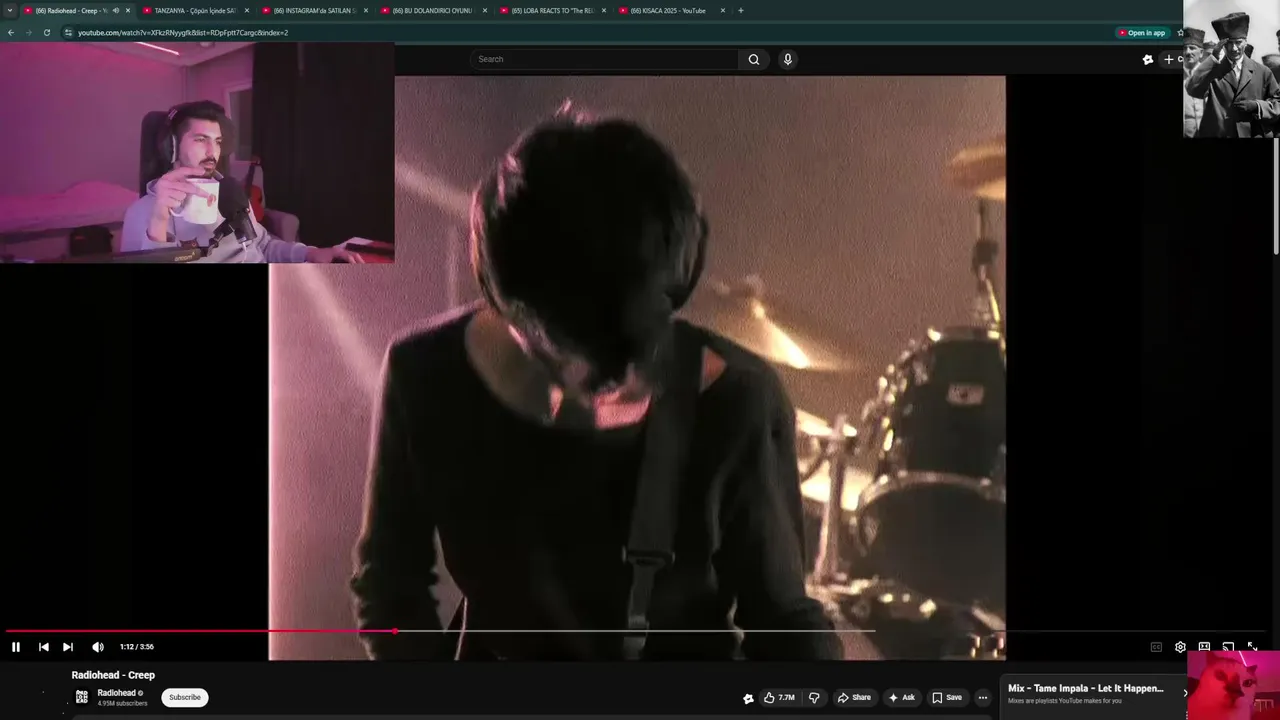The width and height of the screenshot is (1280, 720).
Task: Close the KISACA 2025 tab
Action: point(723,11)
